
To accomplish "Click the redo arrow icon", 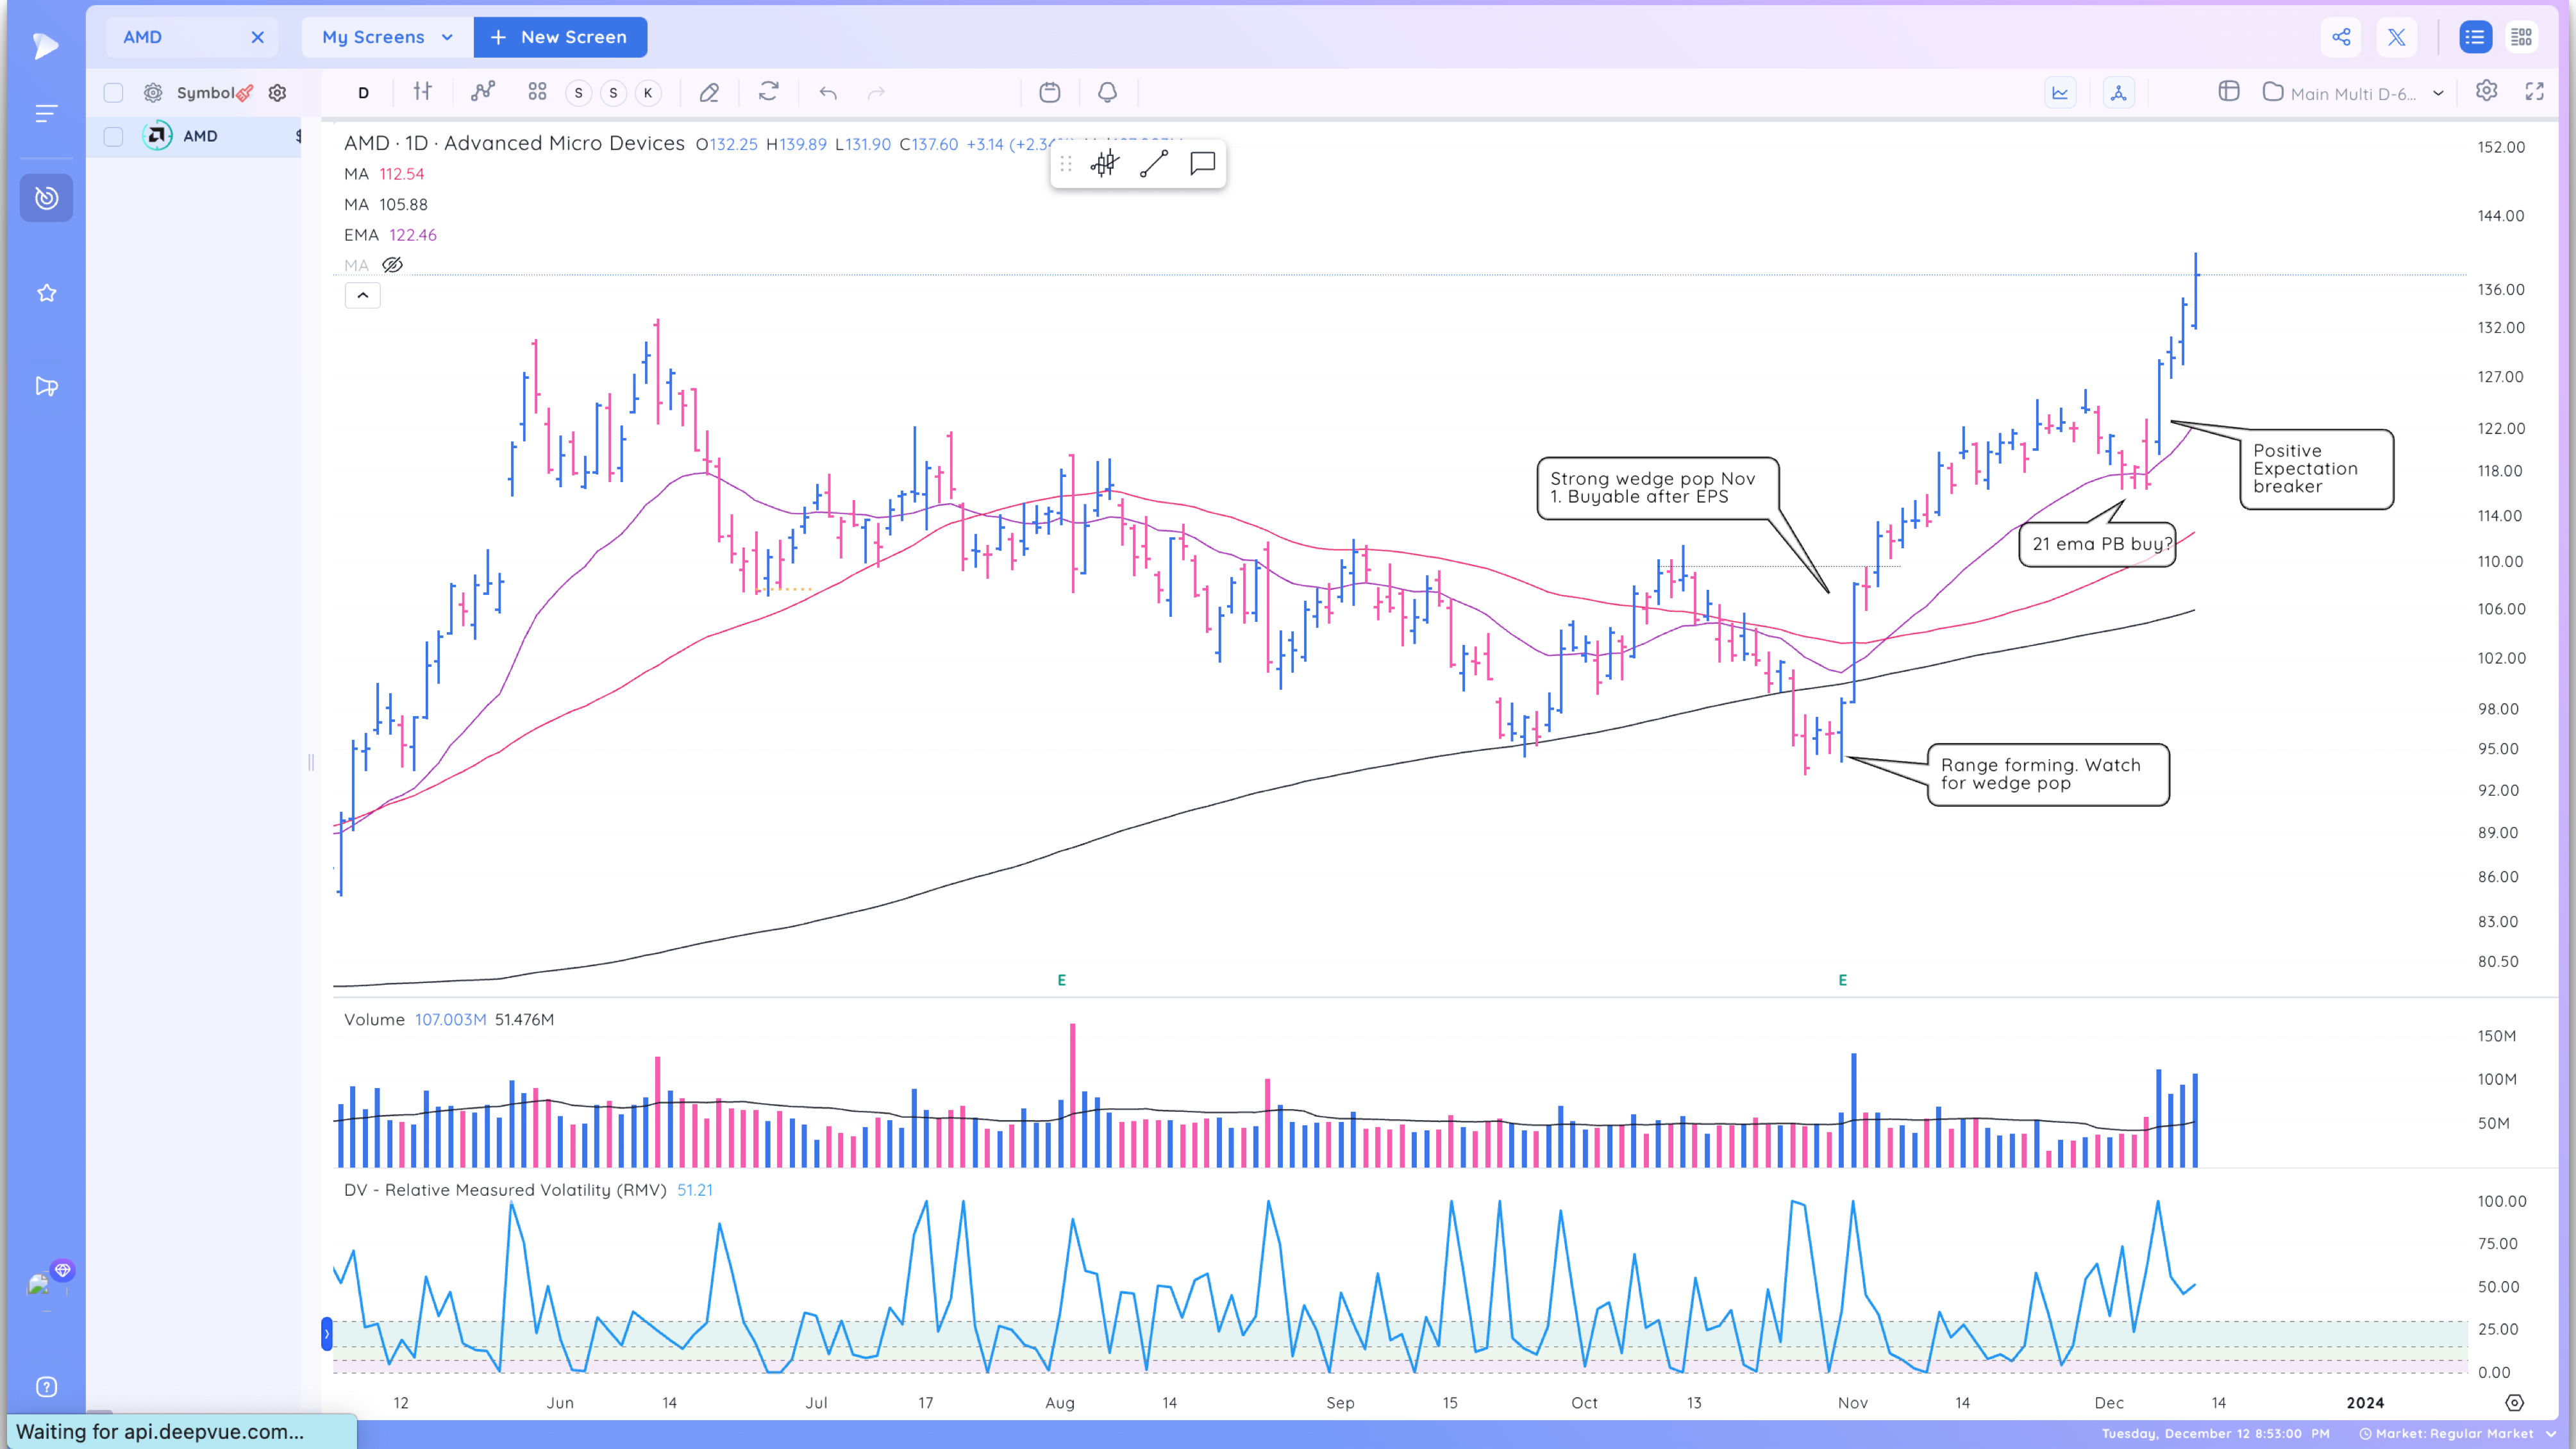I will [x=876, y=93].
